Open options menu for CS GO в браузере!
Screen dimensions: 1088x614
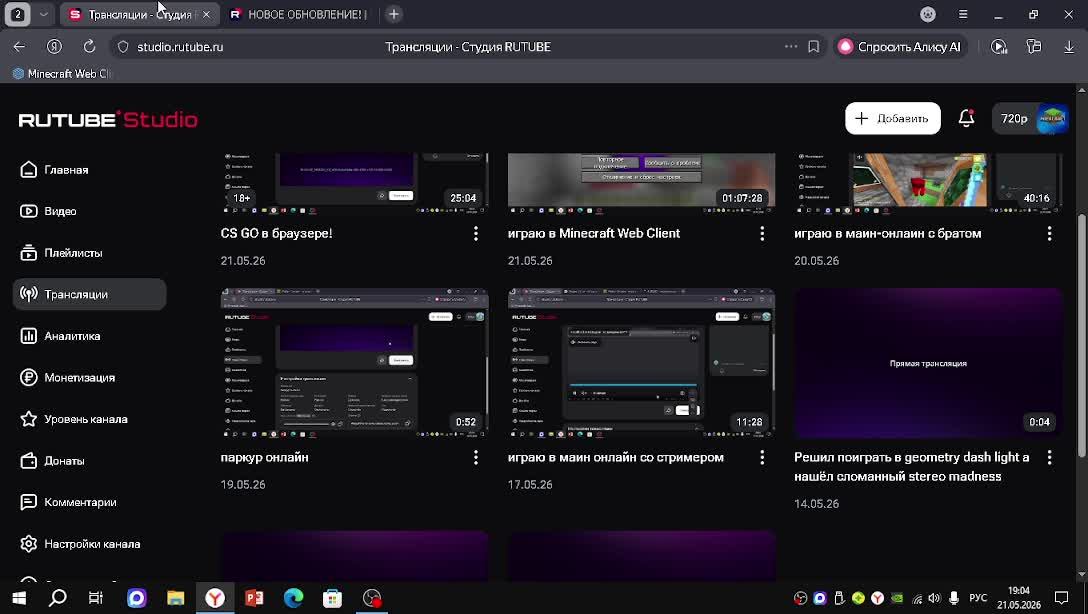tap(476, 234)
